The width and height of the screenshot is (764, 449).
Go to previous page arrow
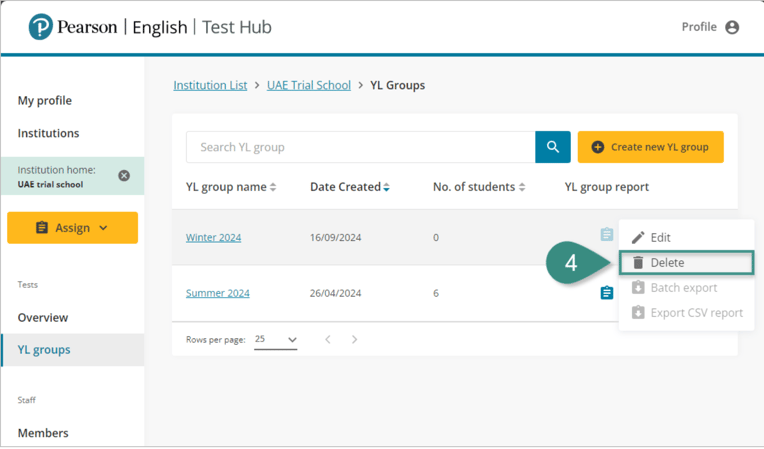(x=328, y=340)
